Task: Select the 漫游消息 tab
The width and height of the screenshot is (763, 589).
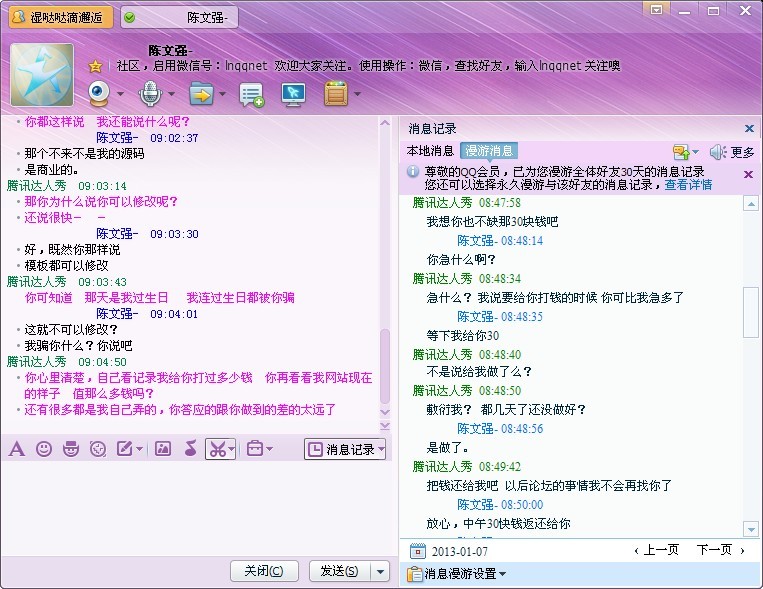Action: pos(489,151)
